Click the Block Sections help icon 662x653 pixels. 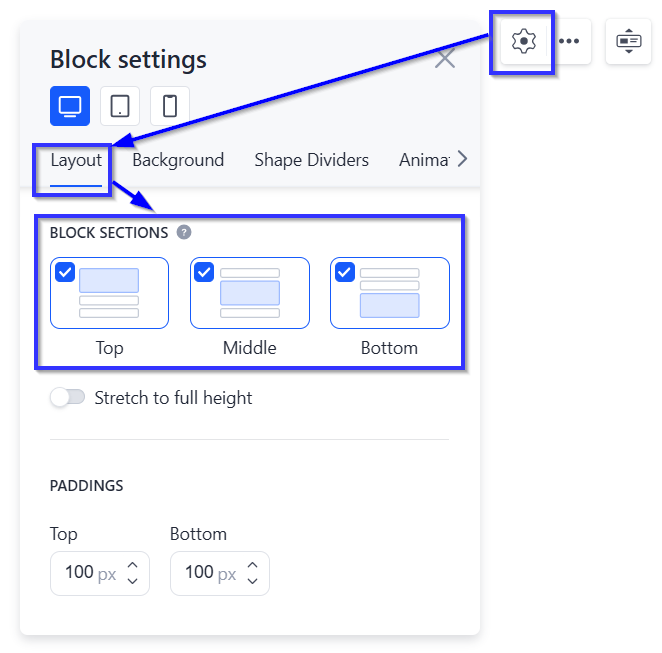(x=184, y=233)
